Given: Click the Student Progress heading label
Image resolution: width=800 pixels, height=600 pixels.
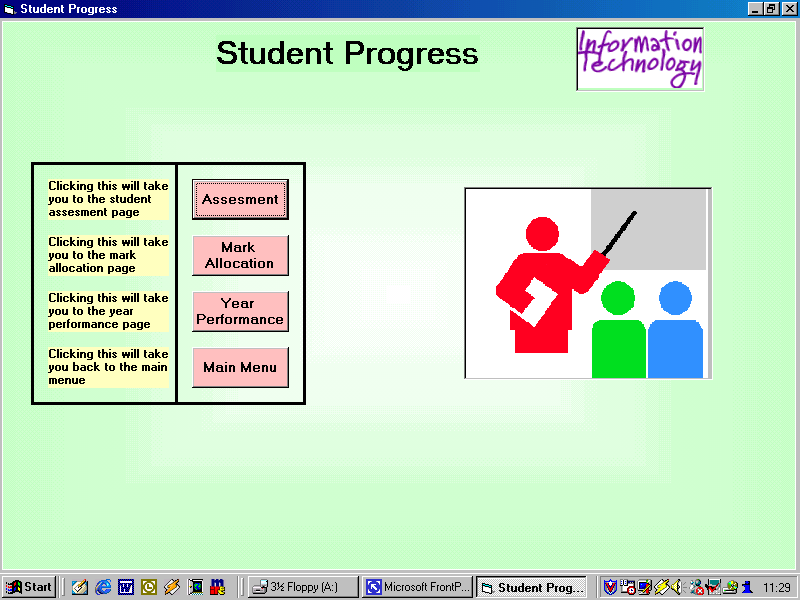Looking at the screenshot, I should tap(347, 53).
